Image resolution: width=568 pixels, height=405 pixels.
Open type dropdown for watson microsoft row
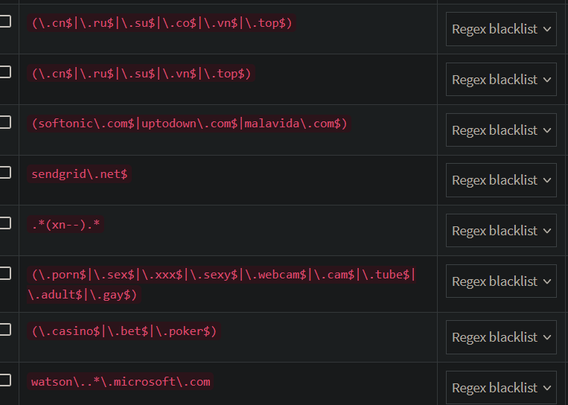501,388
